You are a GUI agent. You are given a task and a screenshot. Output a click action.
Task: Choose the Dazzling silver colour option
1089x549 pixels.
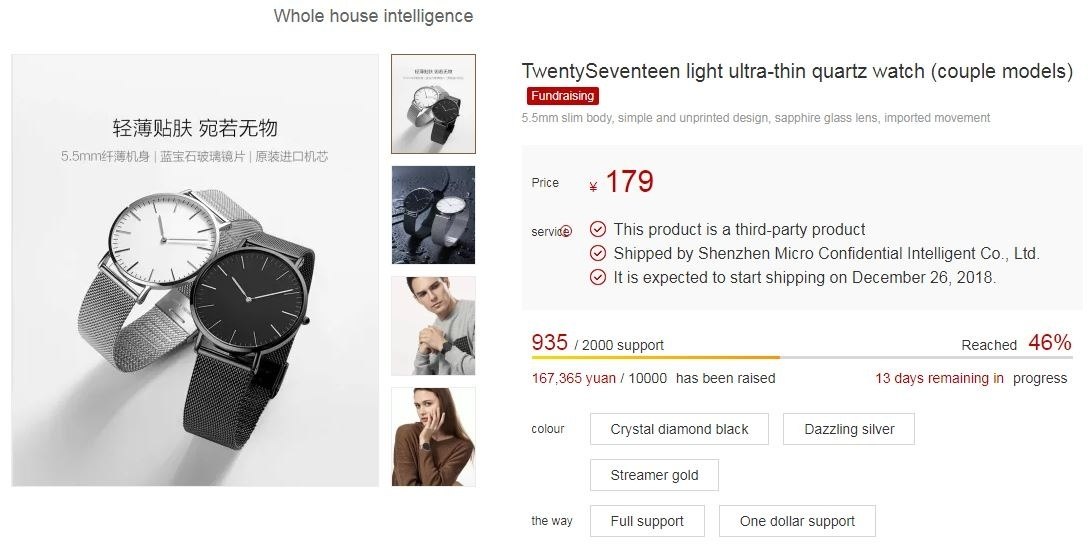pyautogui.click(x=849, y=429)
